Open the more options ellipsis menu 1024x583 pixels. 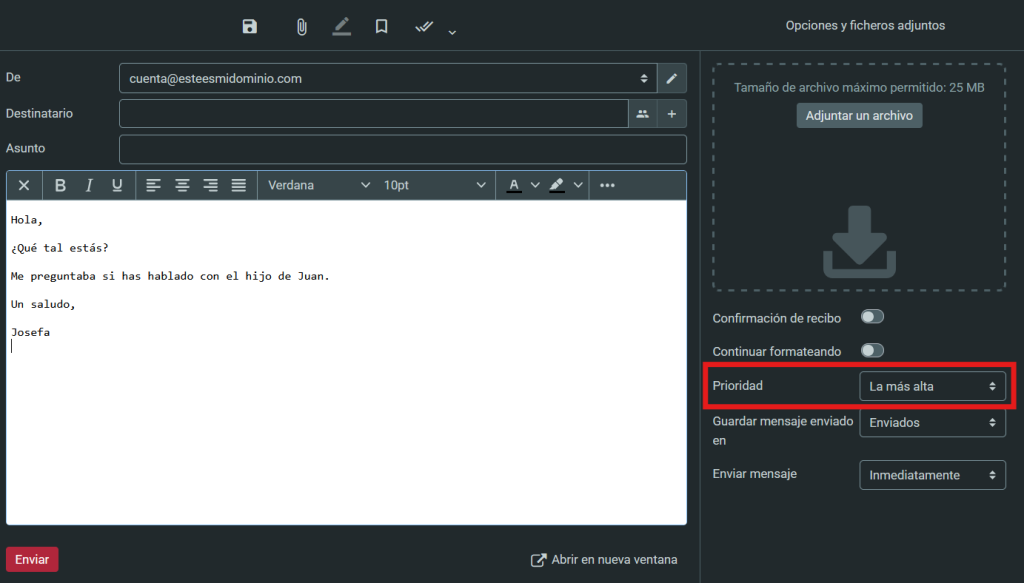click(607, 185)
